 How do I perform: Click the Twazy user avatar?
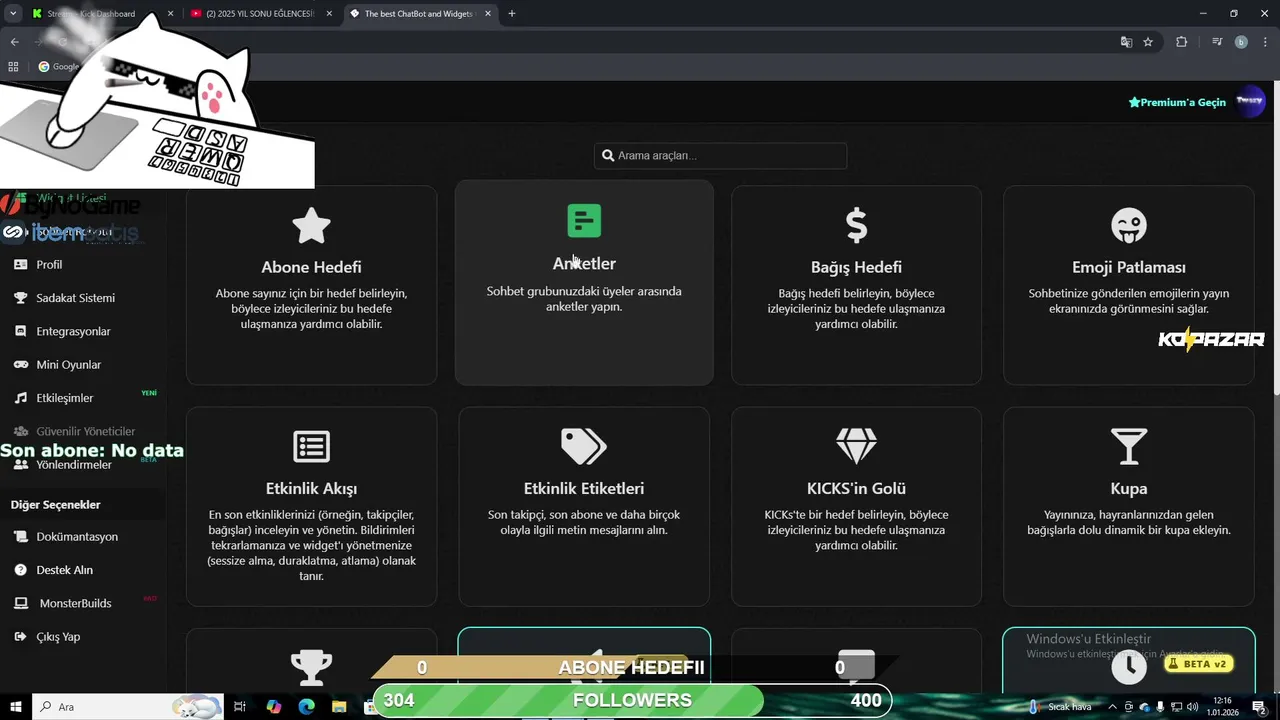click(x=1250, y=101)
